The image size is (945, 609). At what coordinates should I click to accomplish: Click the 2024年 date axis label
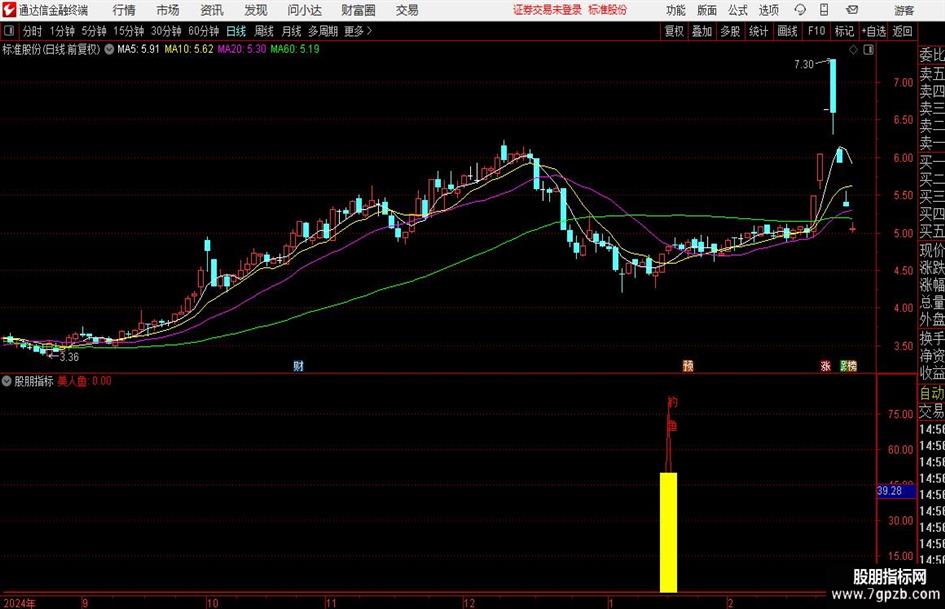pos(19,603)
